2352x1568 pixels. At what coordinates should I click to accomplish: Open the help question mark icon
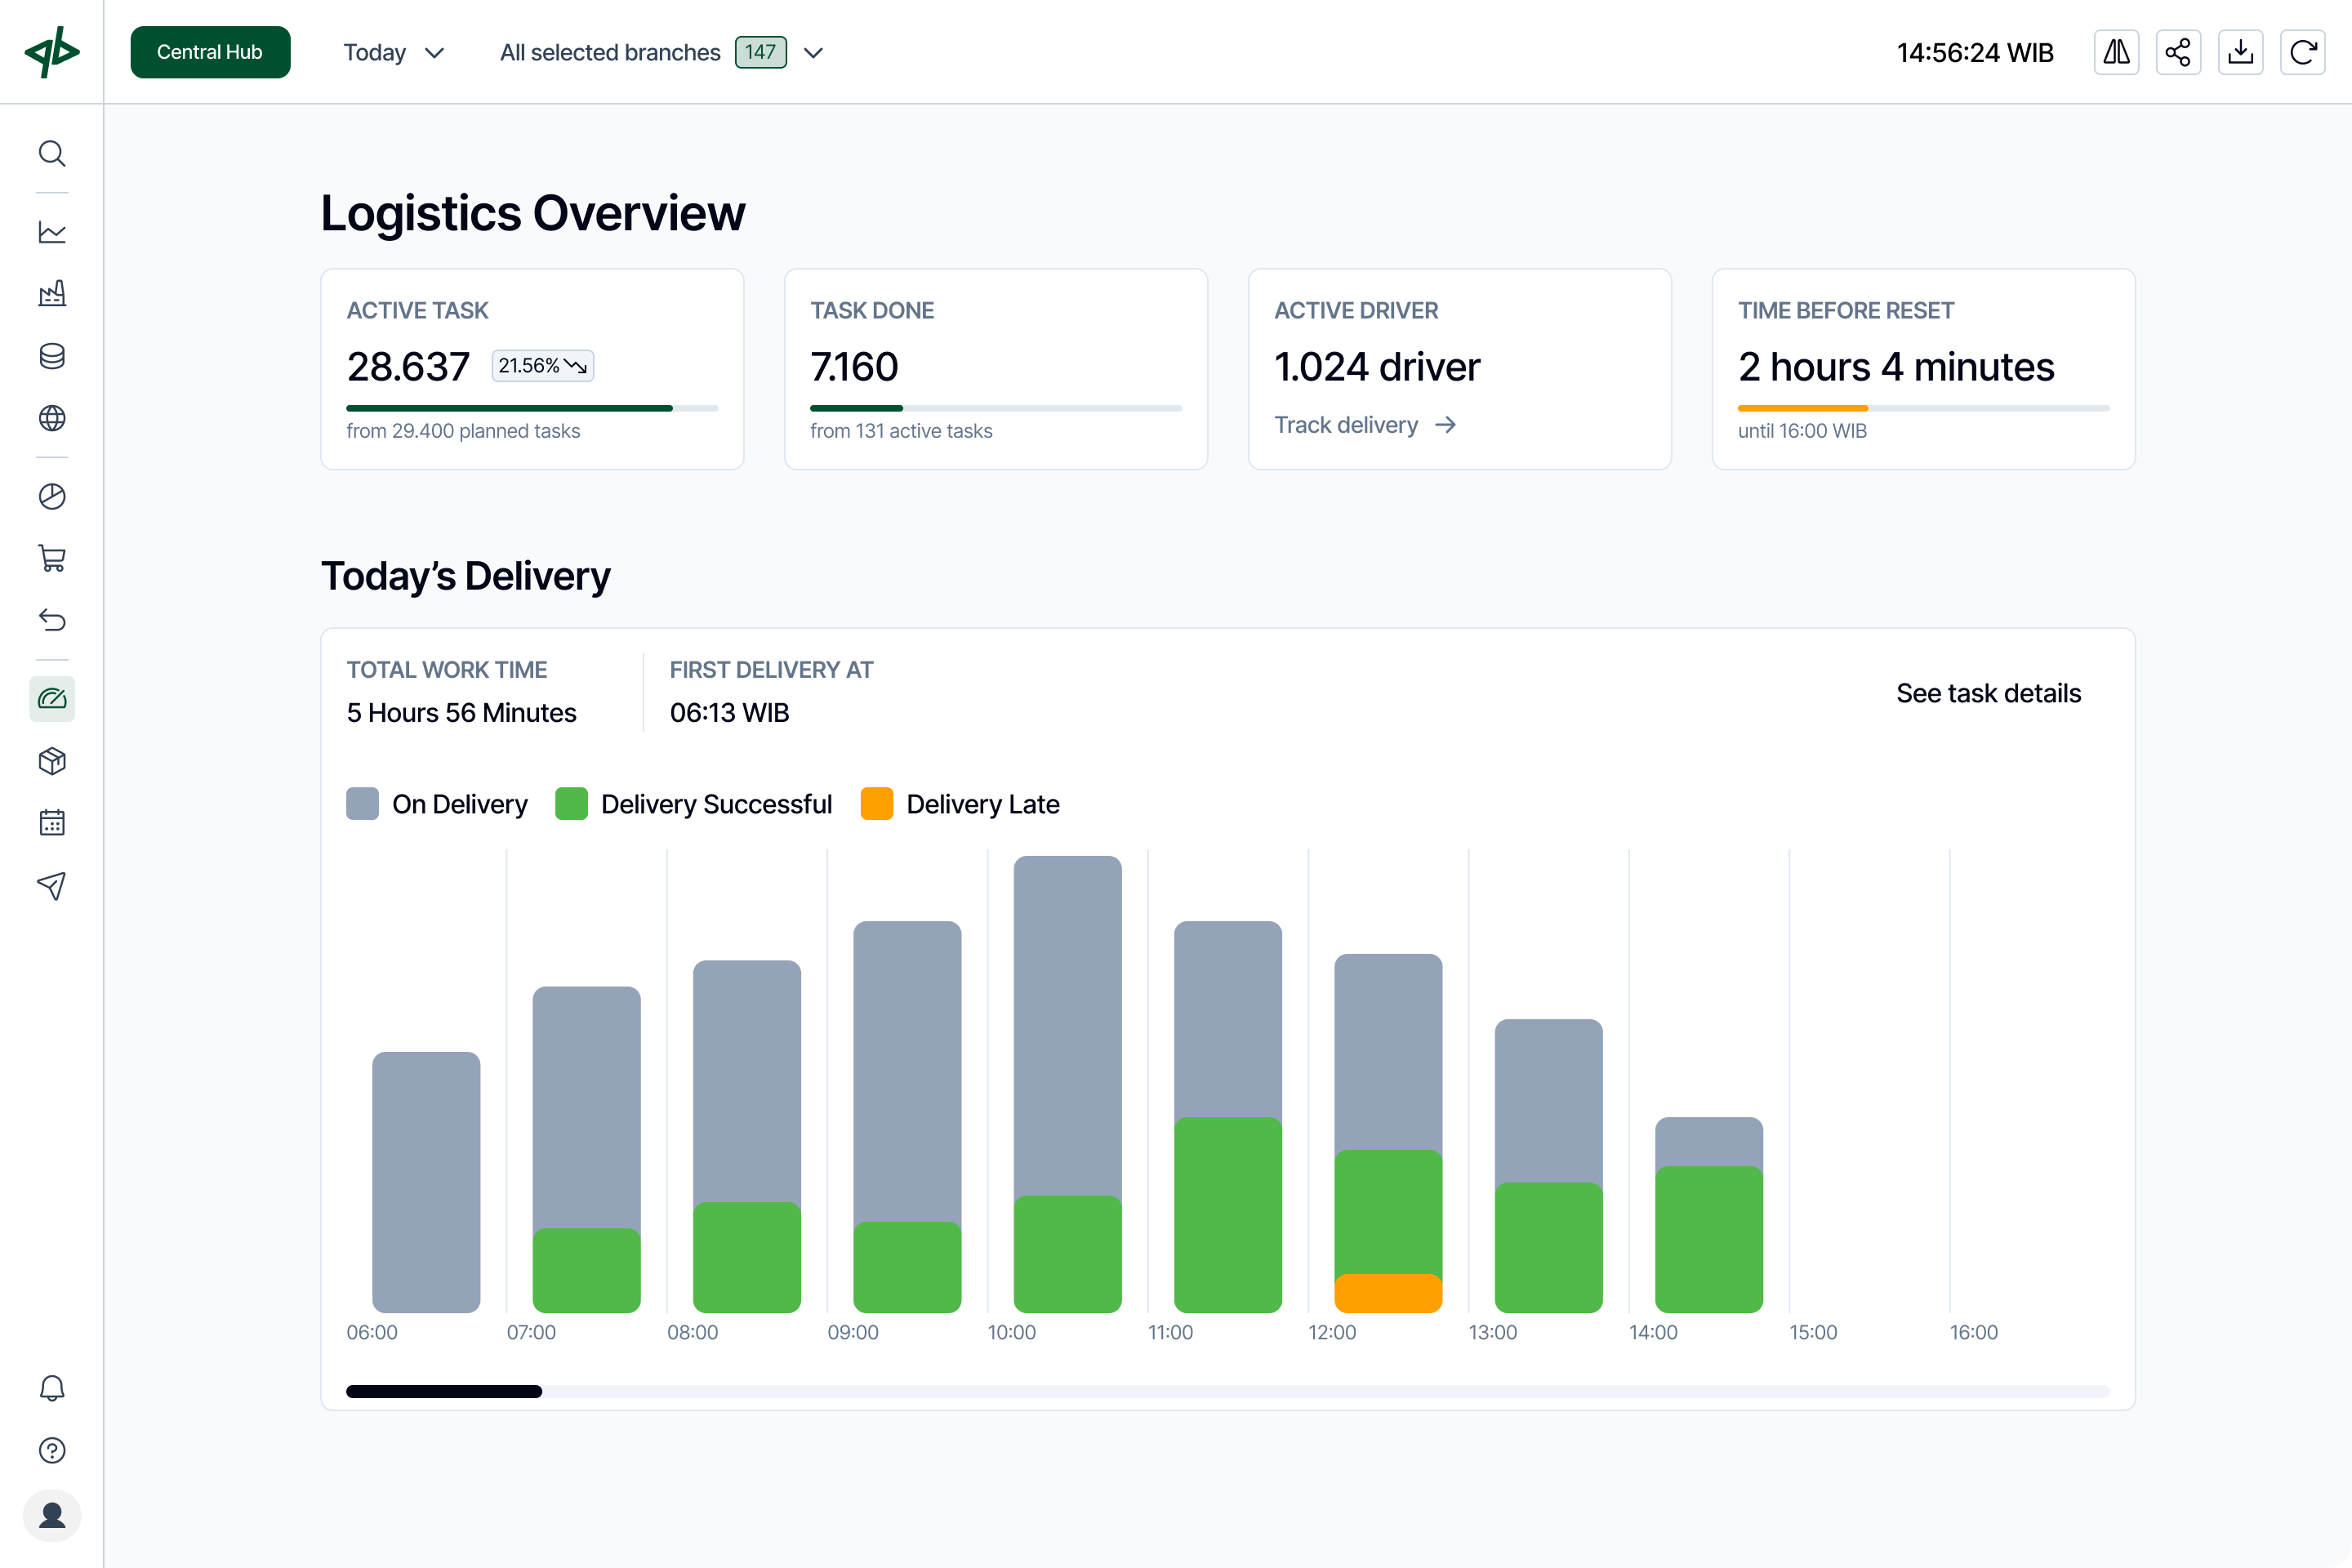pos(52,1450)
